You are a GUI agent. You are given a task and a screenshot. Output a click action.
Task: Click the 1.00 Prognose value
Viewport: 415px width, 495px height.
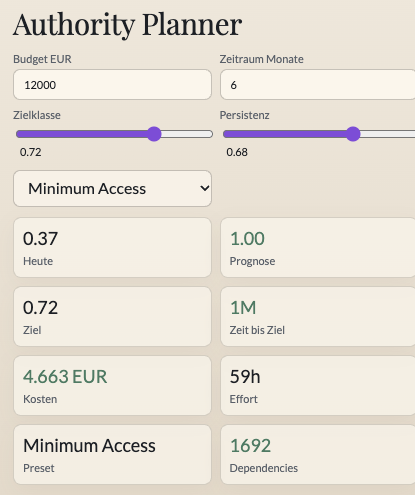click(x=247, y=239)
